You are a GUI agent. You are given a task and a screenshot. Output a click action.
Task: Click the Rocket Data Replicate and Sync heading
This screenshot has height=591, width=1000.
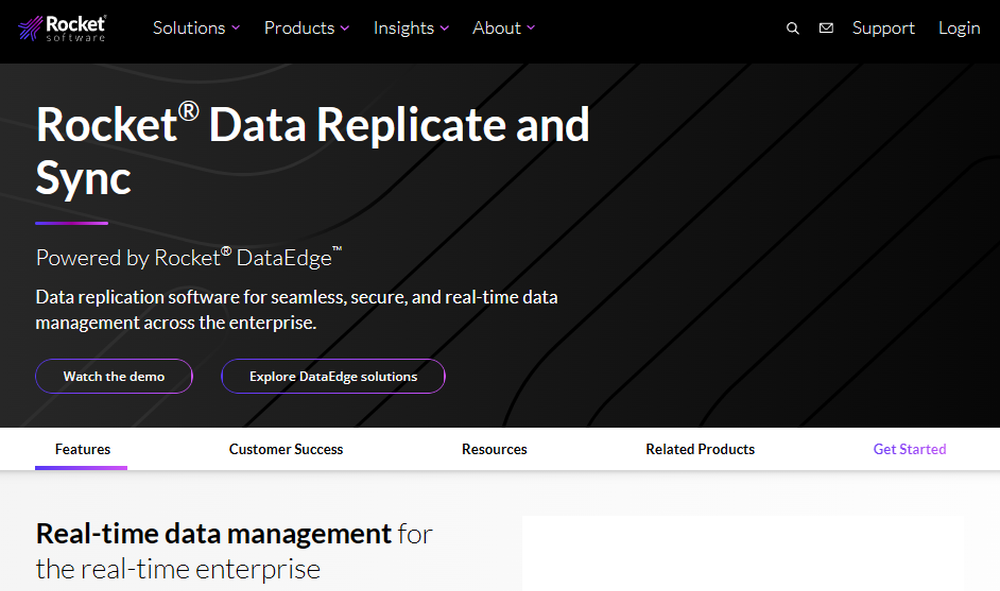(312, 150)
